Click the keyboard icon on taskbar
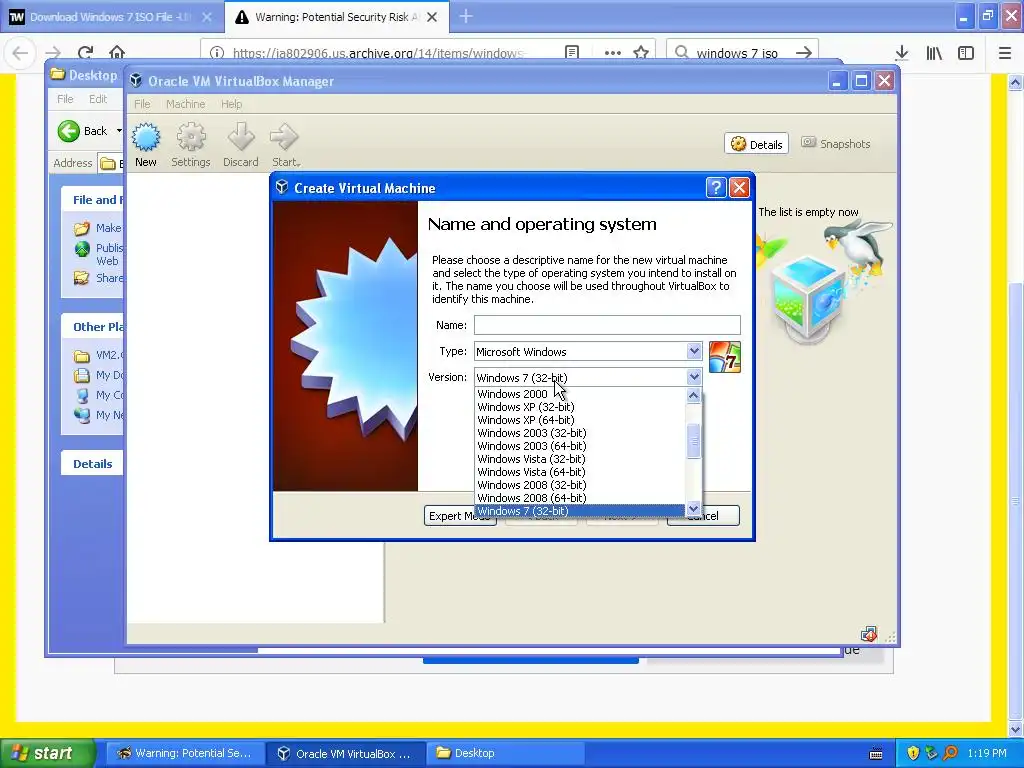The width and height of the screenshot is (1024, 768). [876, 754]
